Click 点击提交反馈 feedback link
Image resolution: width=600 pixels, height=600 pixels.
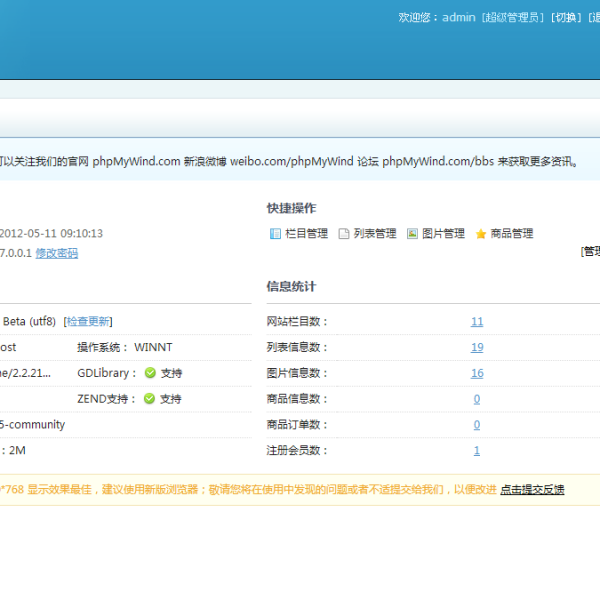pyautogui.click(x=532, y=489)
